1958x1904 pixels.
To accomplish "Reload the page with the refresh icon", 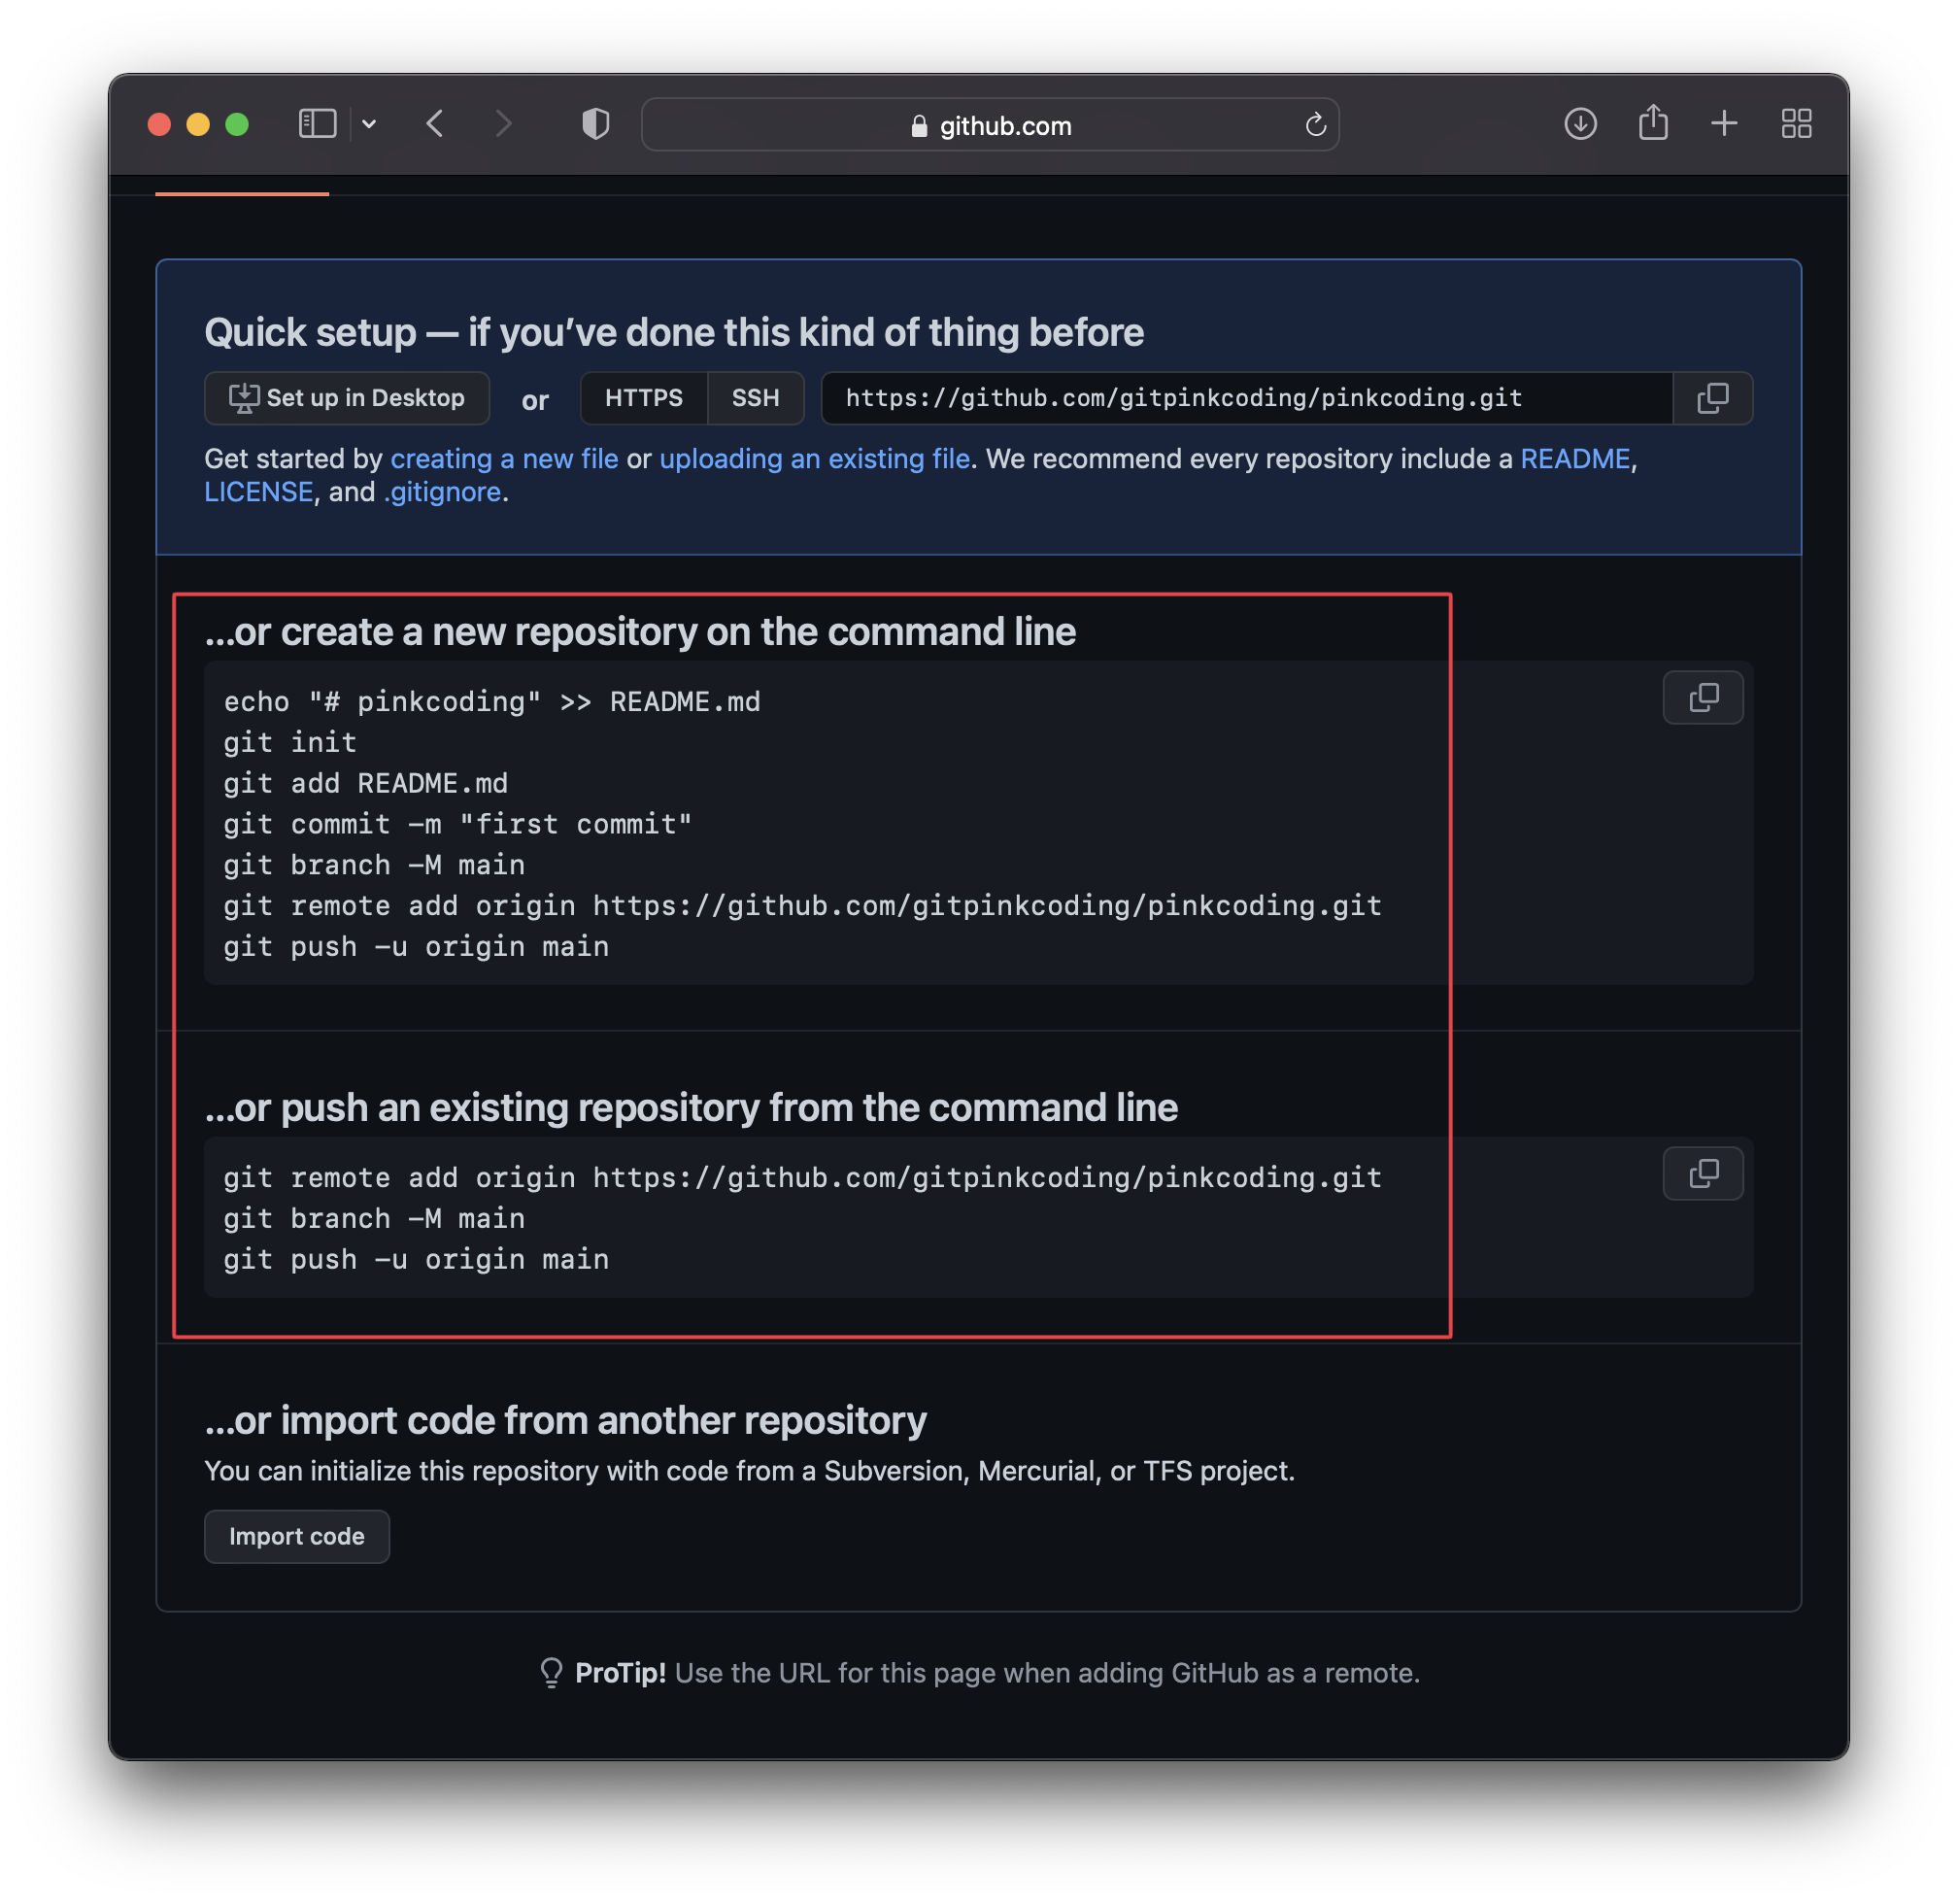I will [1315, 125].
